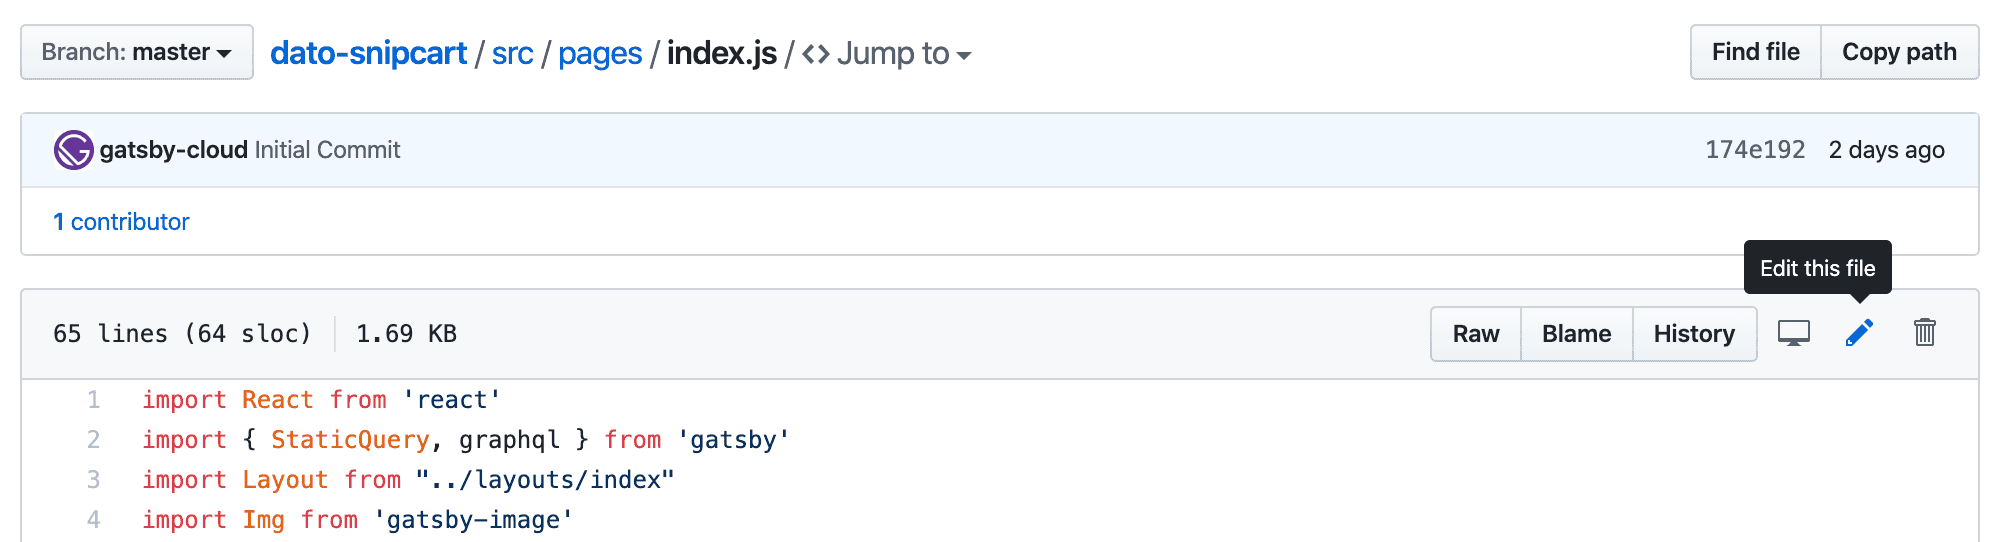Open the dato-snipcart repository link

(x=368, y=53)
